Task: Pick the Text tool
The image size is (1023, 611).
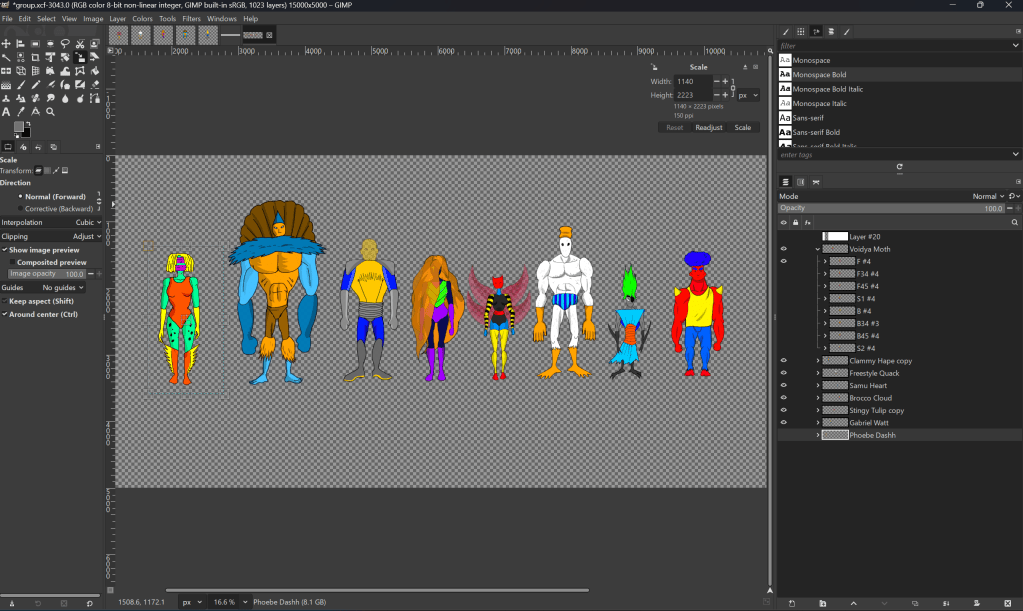Action: [x=7, y=112]
